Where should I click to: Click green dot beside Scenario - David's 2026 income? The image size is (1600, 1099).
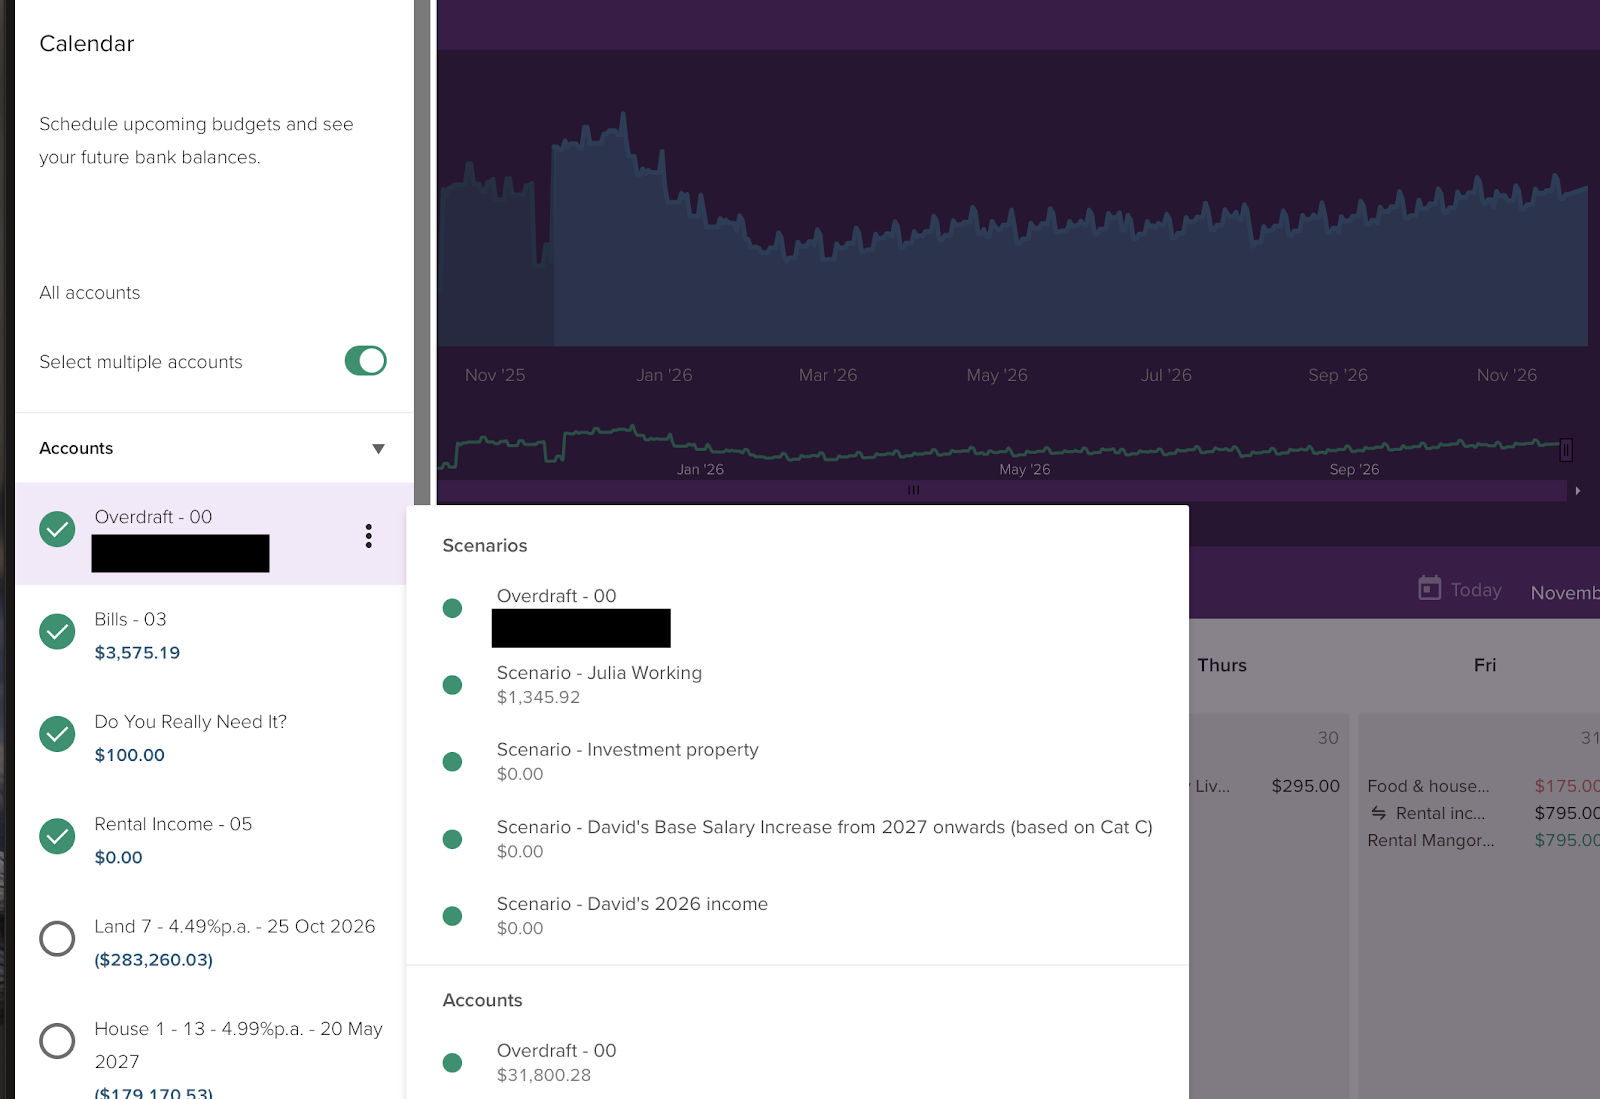pos(452,916)
